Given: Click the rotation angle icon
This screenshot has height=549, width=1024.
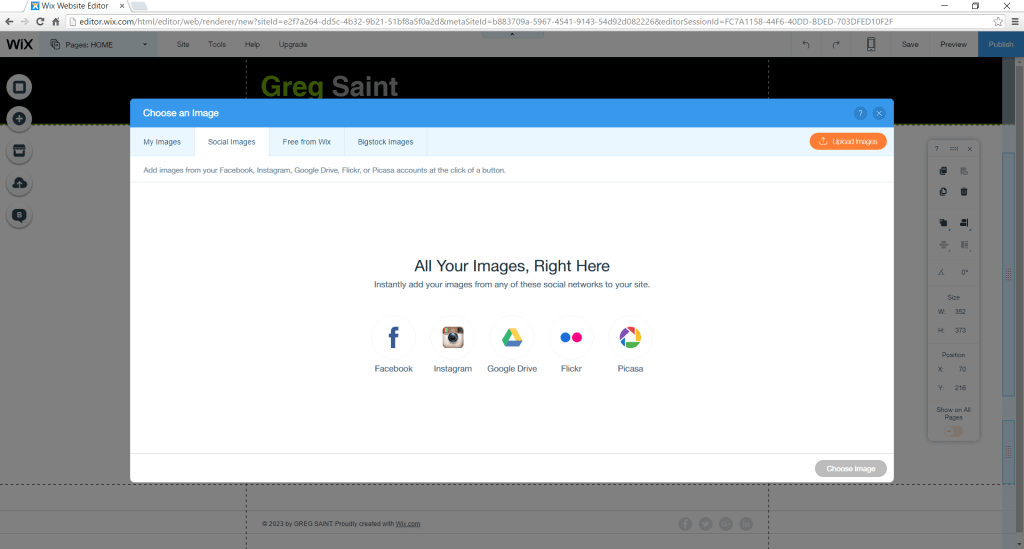Looking at the screenshot, I should pyautogui.click(x=941, y=272).
